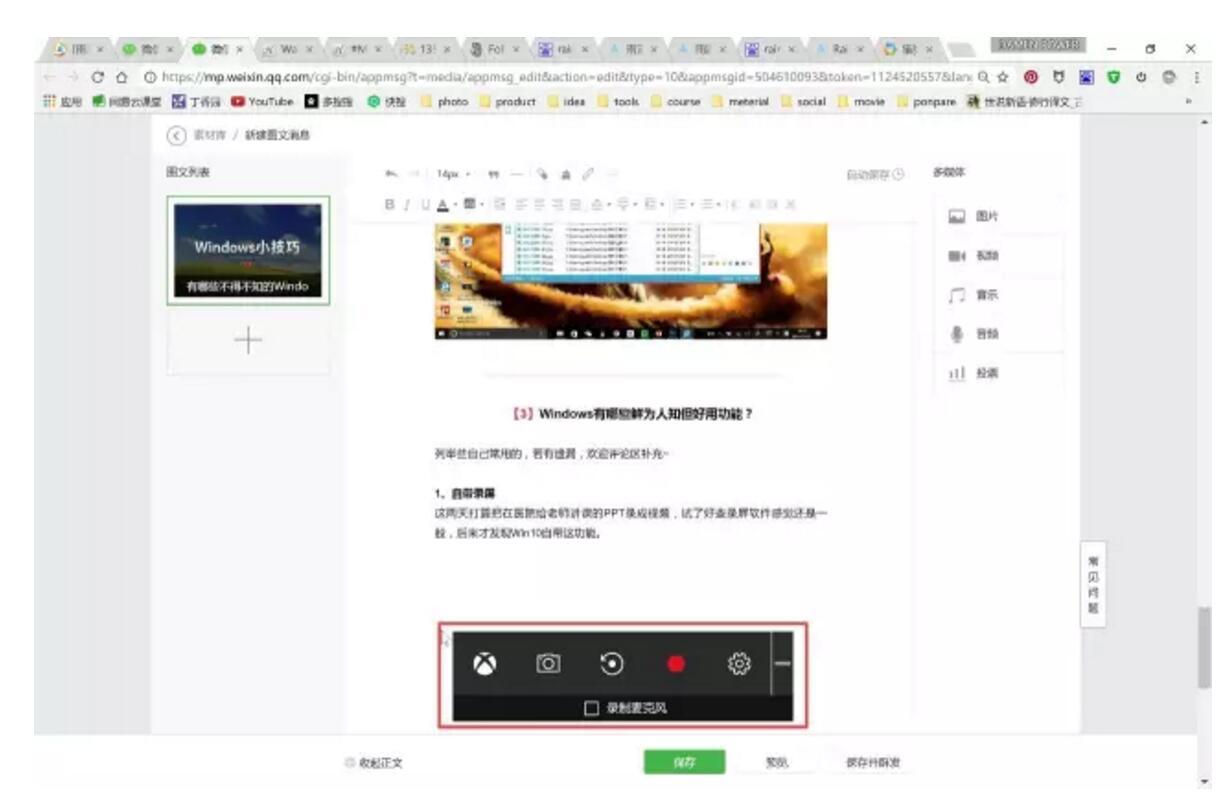Toggle bold formatting
The width and height of the screenshot is (1231, 811).
click(391, 204)
